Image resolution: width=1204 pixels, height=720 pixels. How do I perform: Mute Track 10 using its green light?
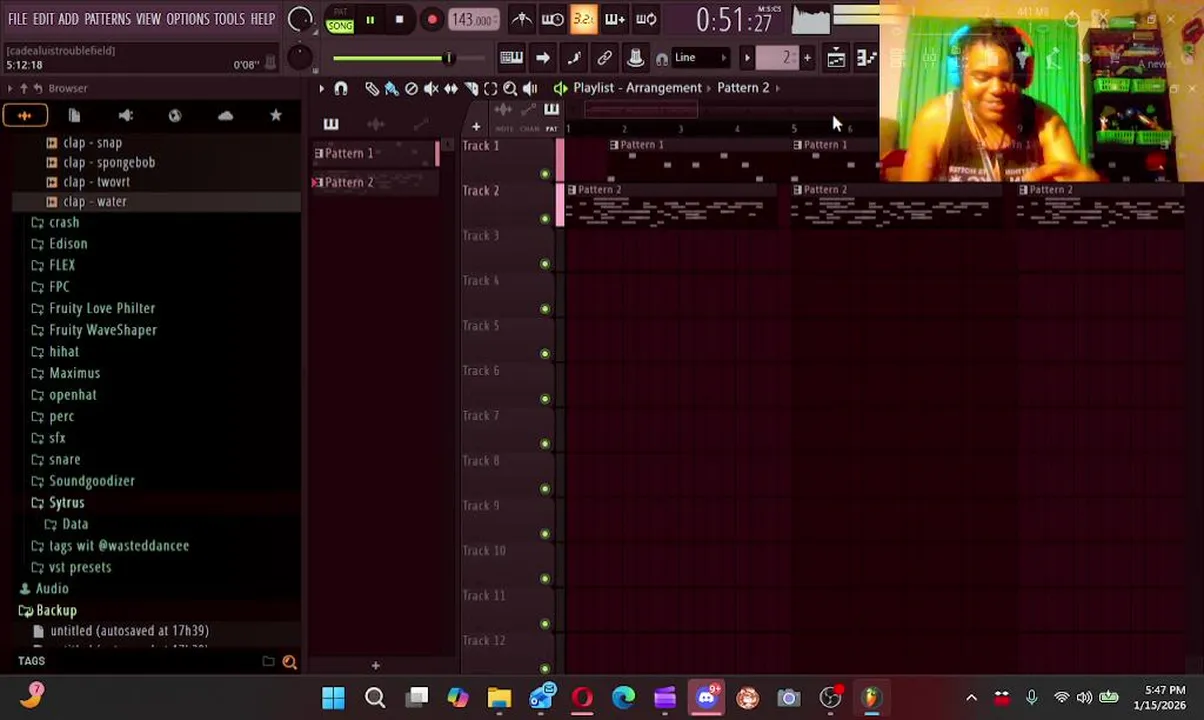pyautogui.click(x=545, y=579)
